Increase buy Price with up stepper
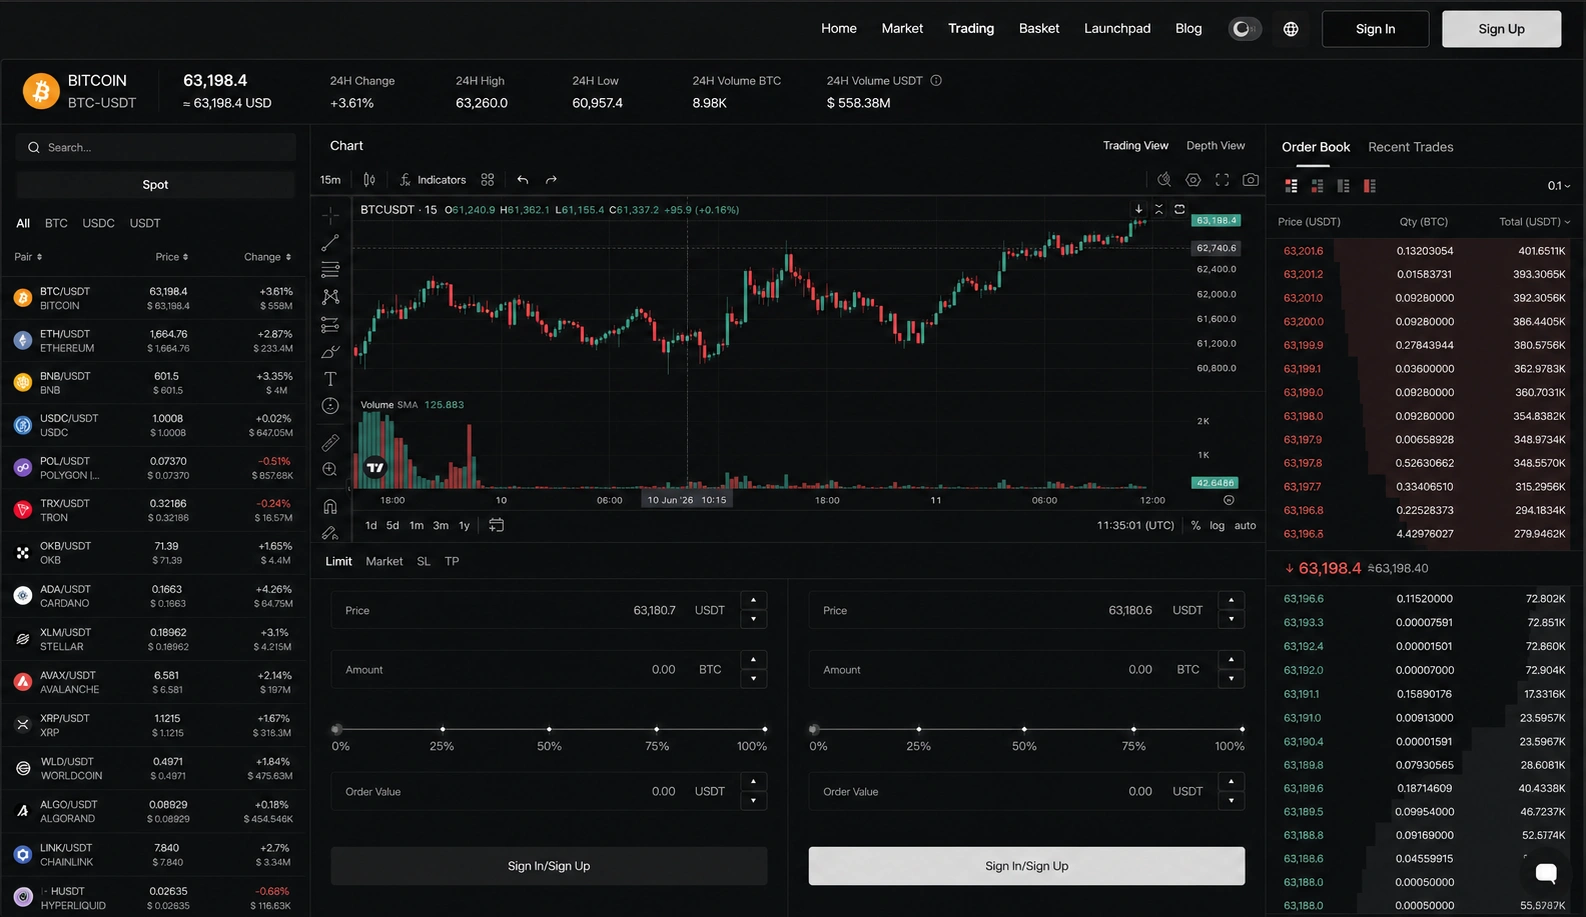 click(754, 600)
